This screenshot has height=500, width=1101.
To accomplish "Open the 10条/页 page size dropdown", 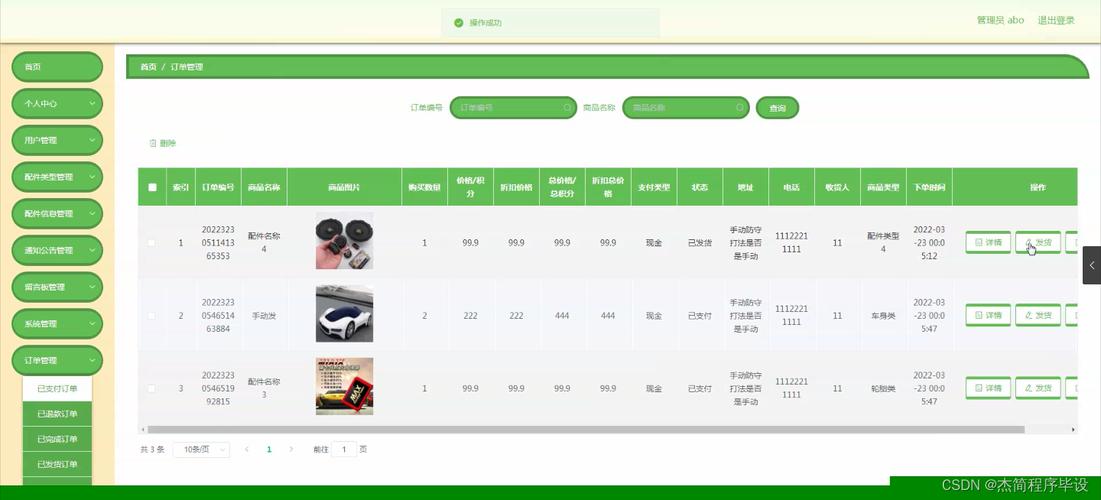I will 201,450.
